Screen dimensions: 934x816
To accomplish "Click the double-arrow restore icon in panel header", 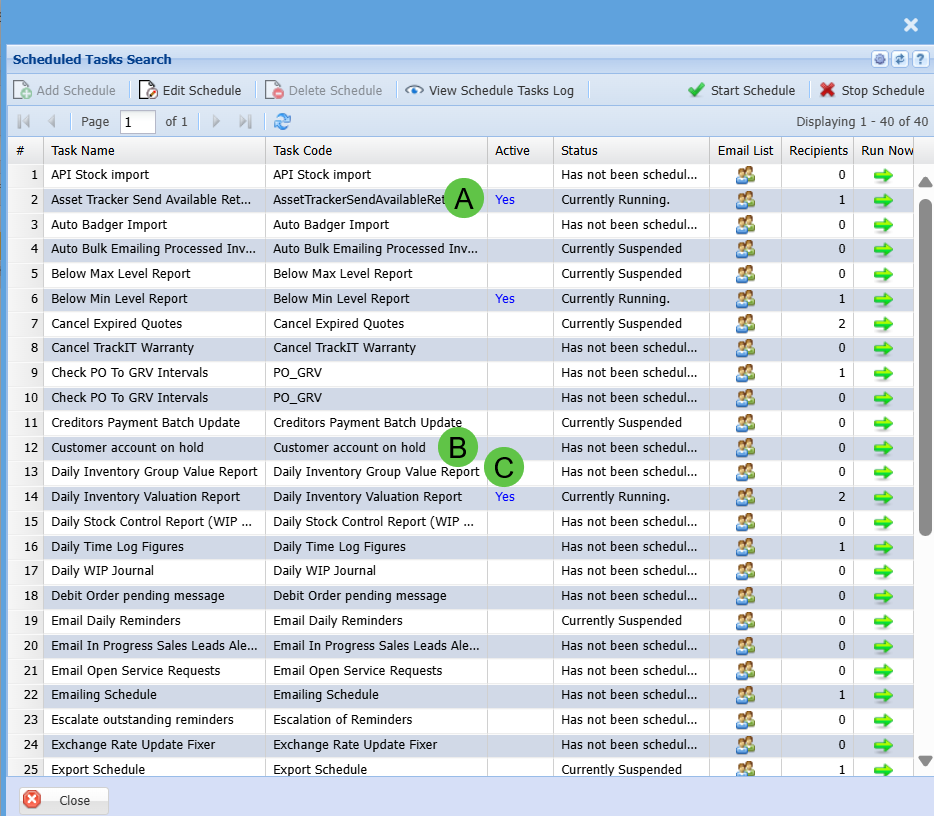I will (900, 59).
